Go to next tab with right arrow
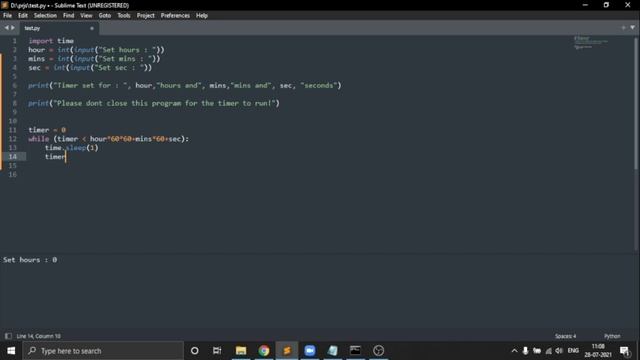The image size is (640, 360). click(x=13, y=28)
